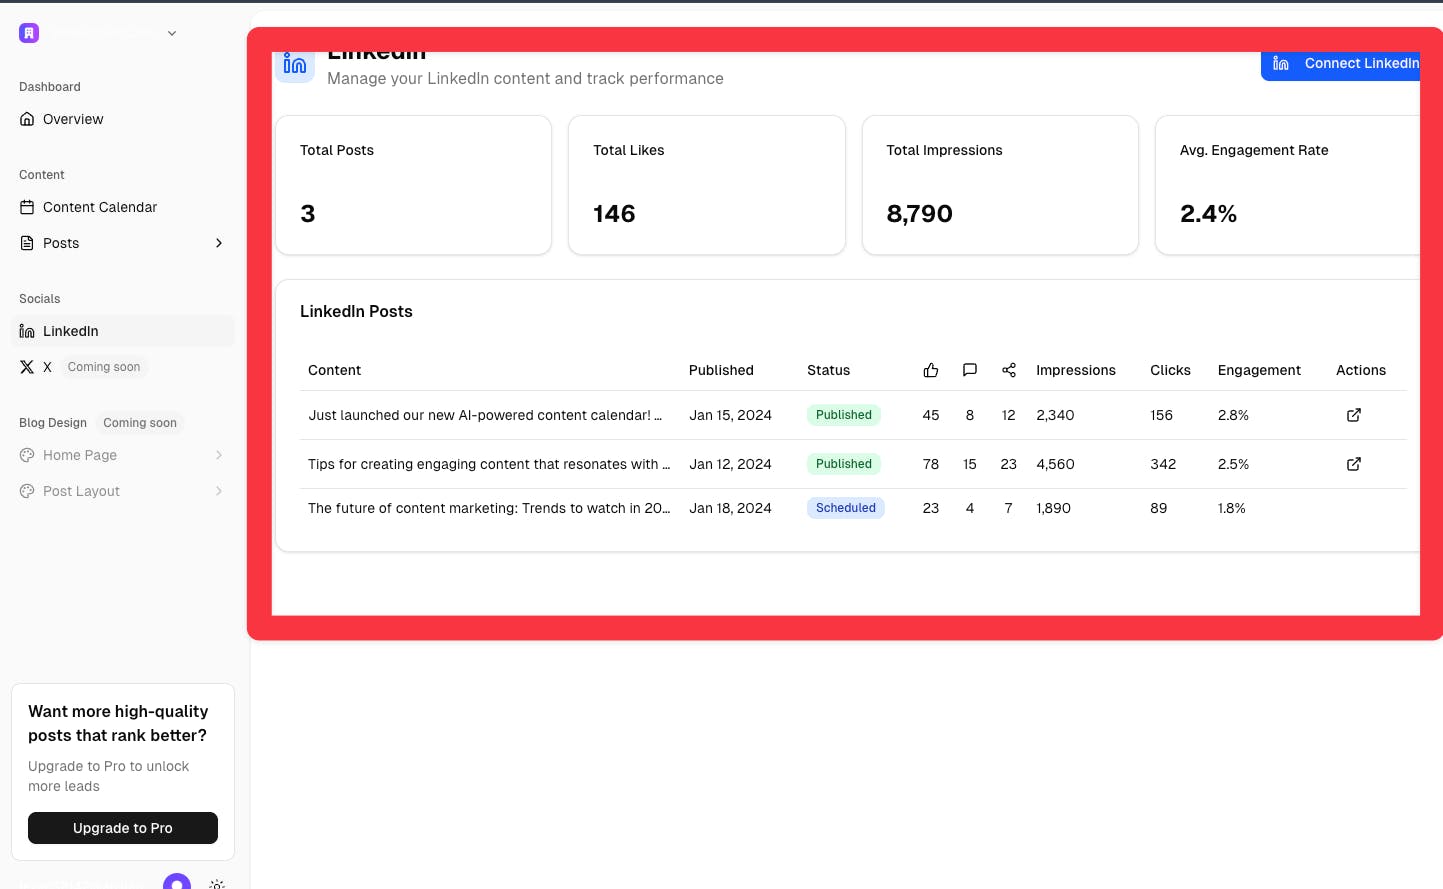
Task: Click Connect LinkedIn button
Action: click(x=1340, y=64)
